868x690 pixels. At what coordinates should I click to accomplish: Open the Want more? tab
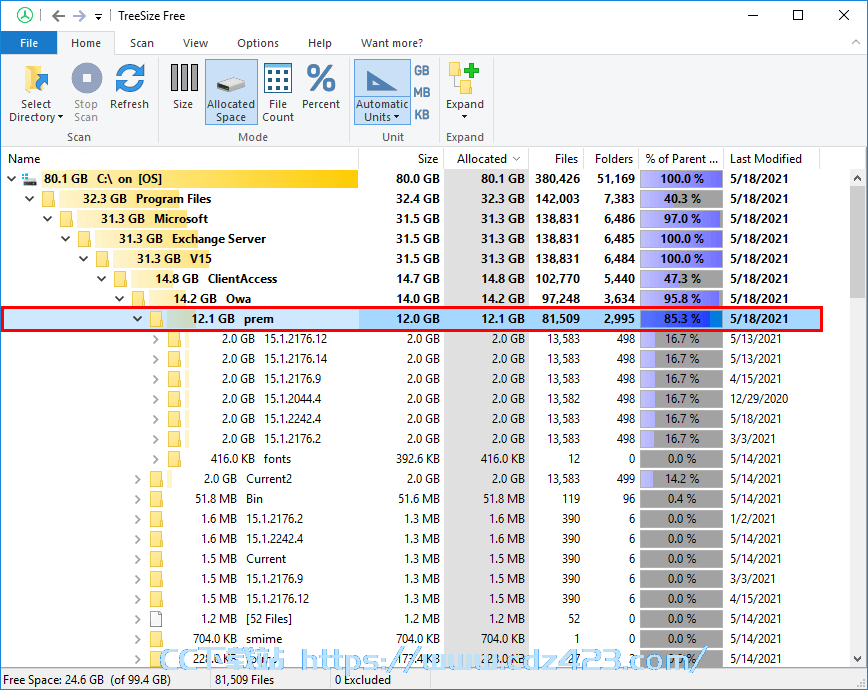392,43
